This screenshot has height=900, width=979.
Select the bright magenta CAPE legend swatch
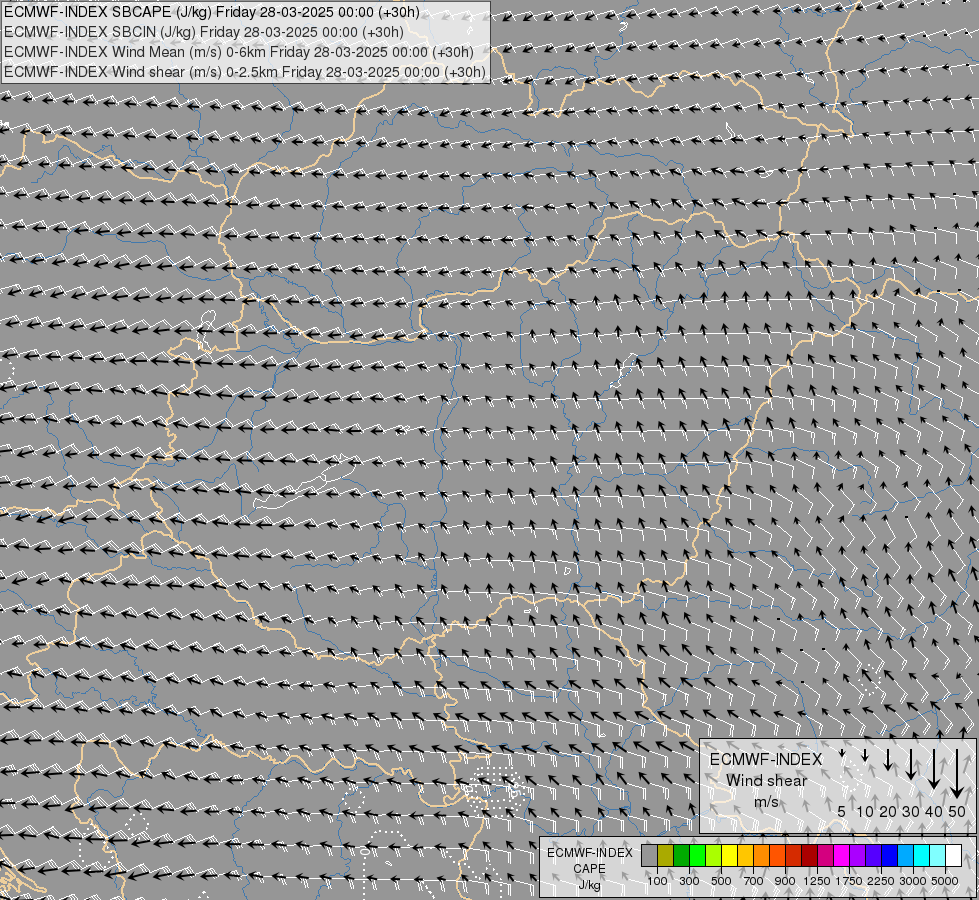coord(842,855)
